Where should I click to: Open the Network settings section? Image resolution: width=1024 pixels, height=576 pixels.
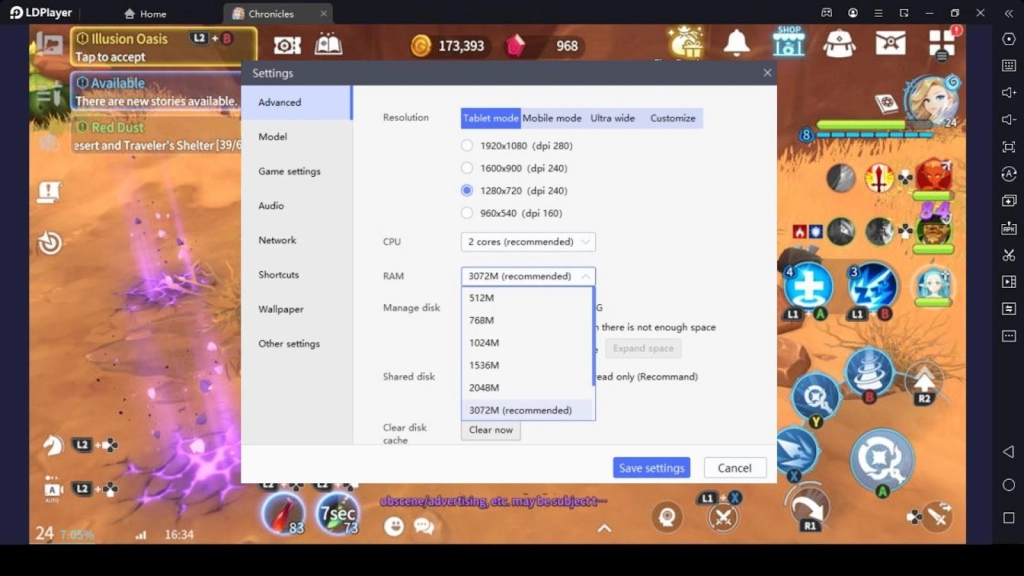tap(296, 240)
